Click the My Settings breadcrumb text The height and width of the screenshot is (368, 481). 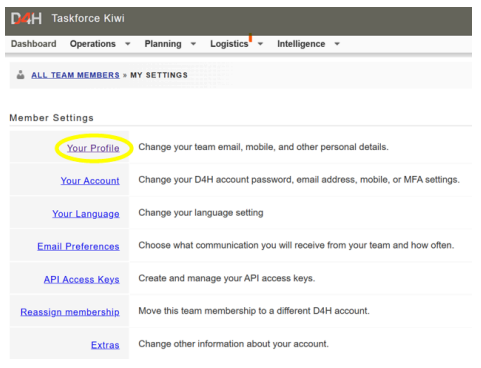tap(159, 75)
